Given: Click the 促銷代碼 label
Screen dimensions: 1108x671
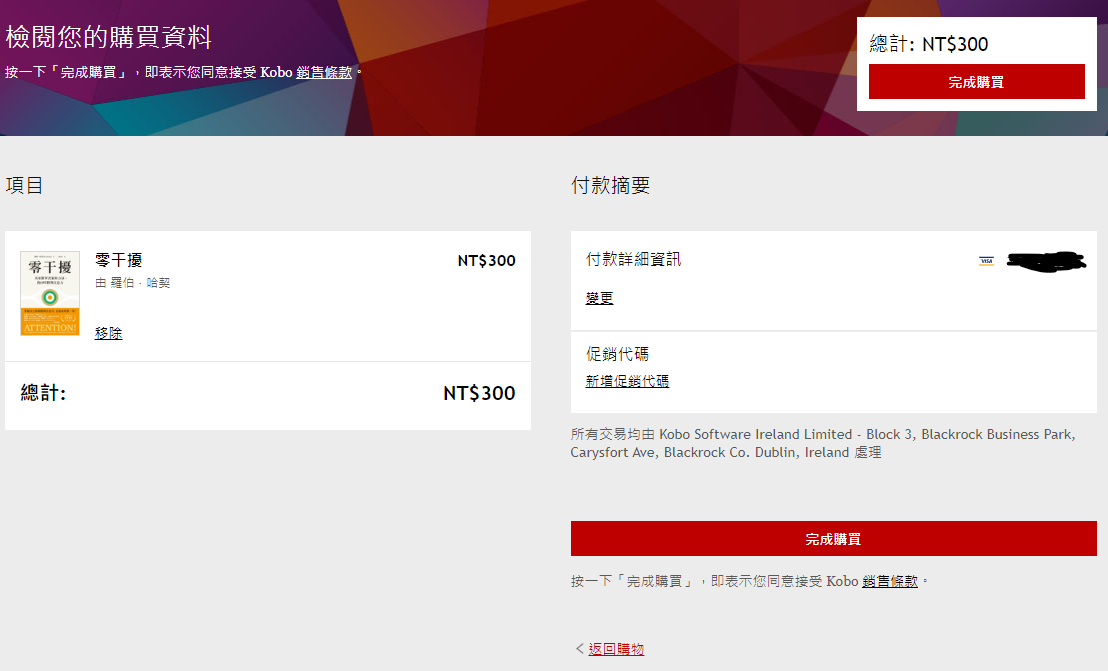Looking at the screenshot, I should [x=617, y=354].
